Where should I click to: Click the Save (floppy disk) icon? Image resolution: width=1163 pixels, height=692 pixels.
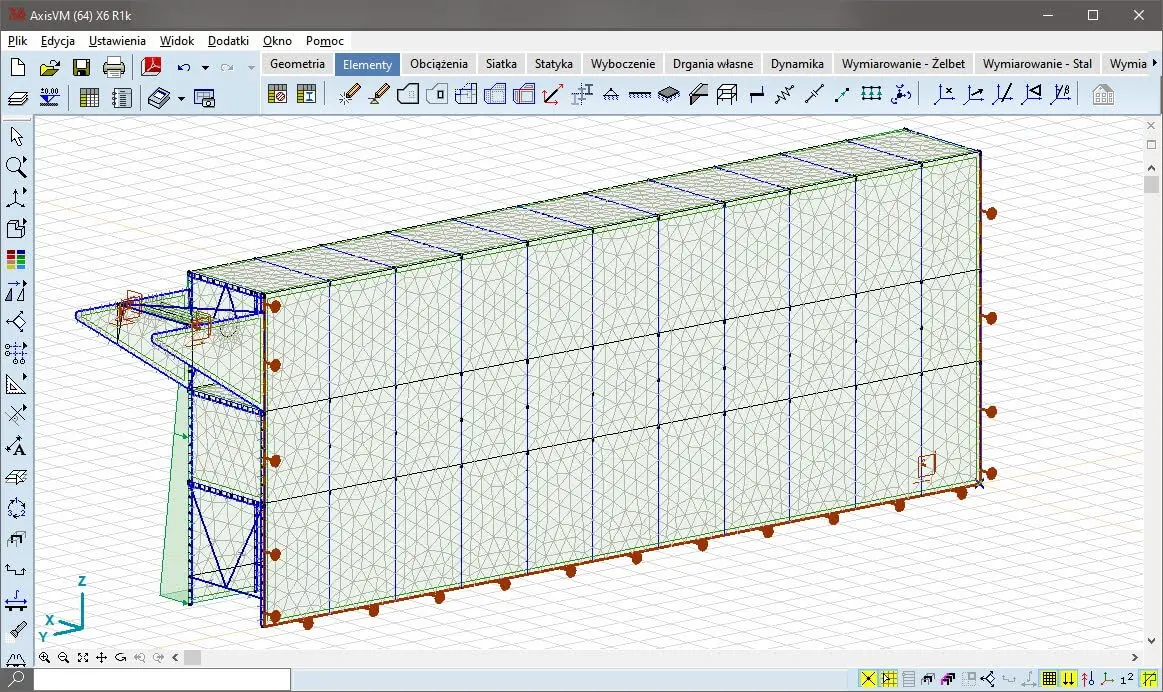pos(81,68)
